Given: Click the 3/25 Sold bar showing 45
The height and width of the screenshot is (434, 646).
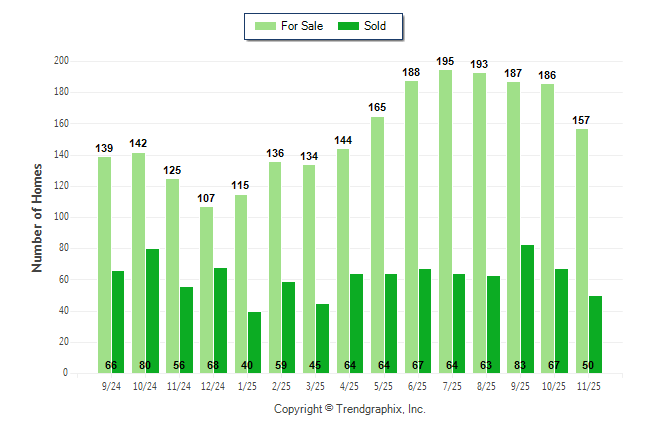Looking at the screenshot, I should point(322,338).
